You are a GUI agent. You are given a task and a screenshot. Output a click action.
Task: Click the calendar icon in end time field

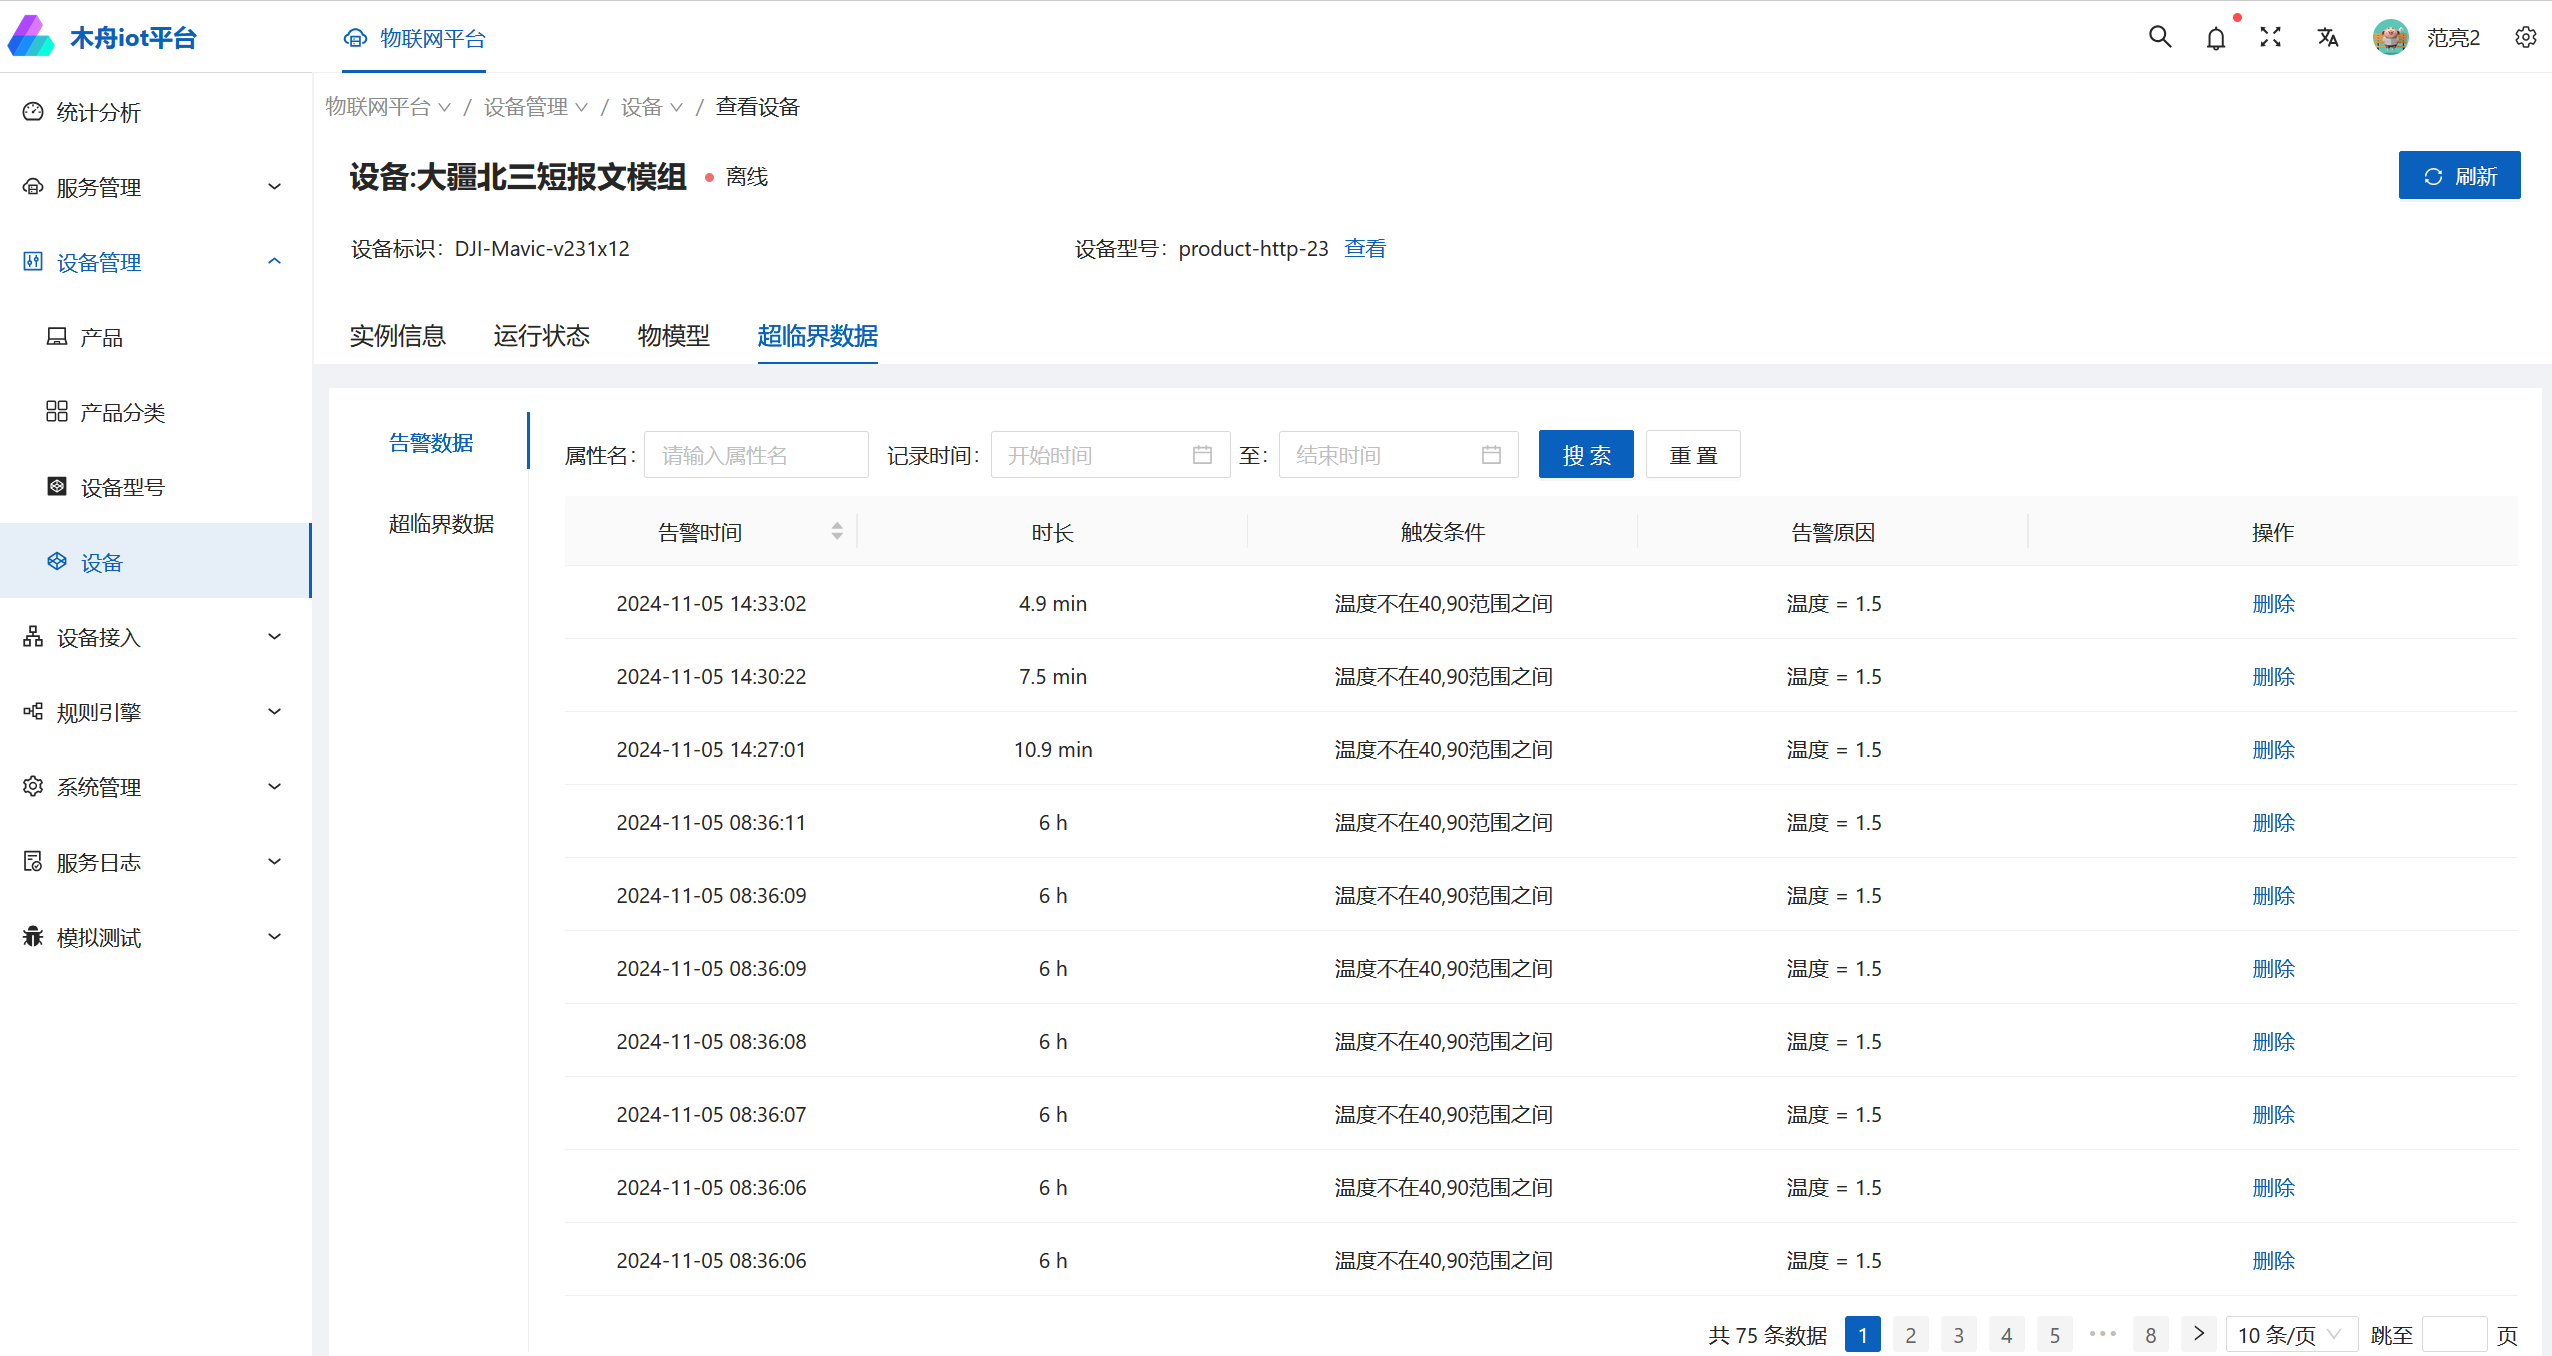(x=1491, y=455)
